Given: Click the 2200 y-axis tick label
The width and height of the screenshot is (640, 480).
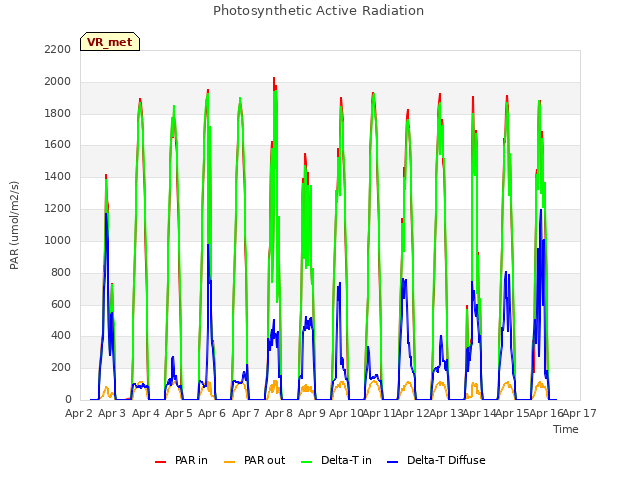Looking at the screenshot, I should coord(58,49).
